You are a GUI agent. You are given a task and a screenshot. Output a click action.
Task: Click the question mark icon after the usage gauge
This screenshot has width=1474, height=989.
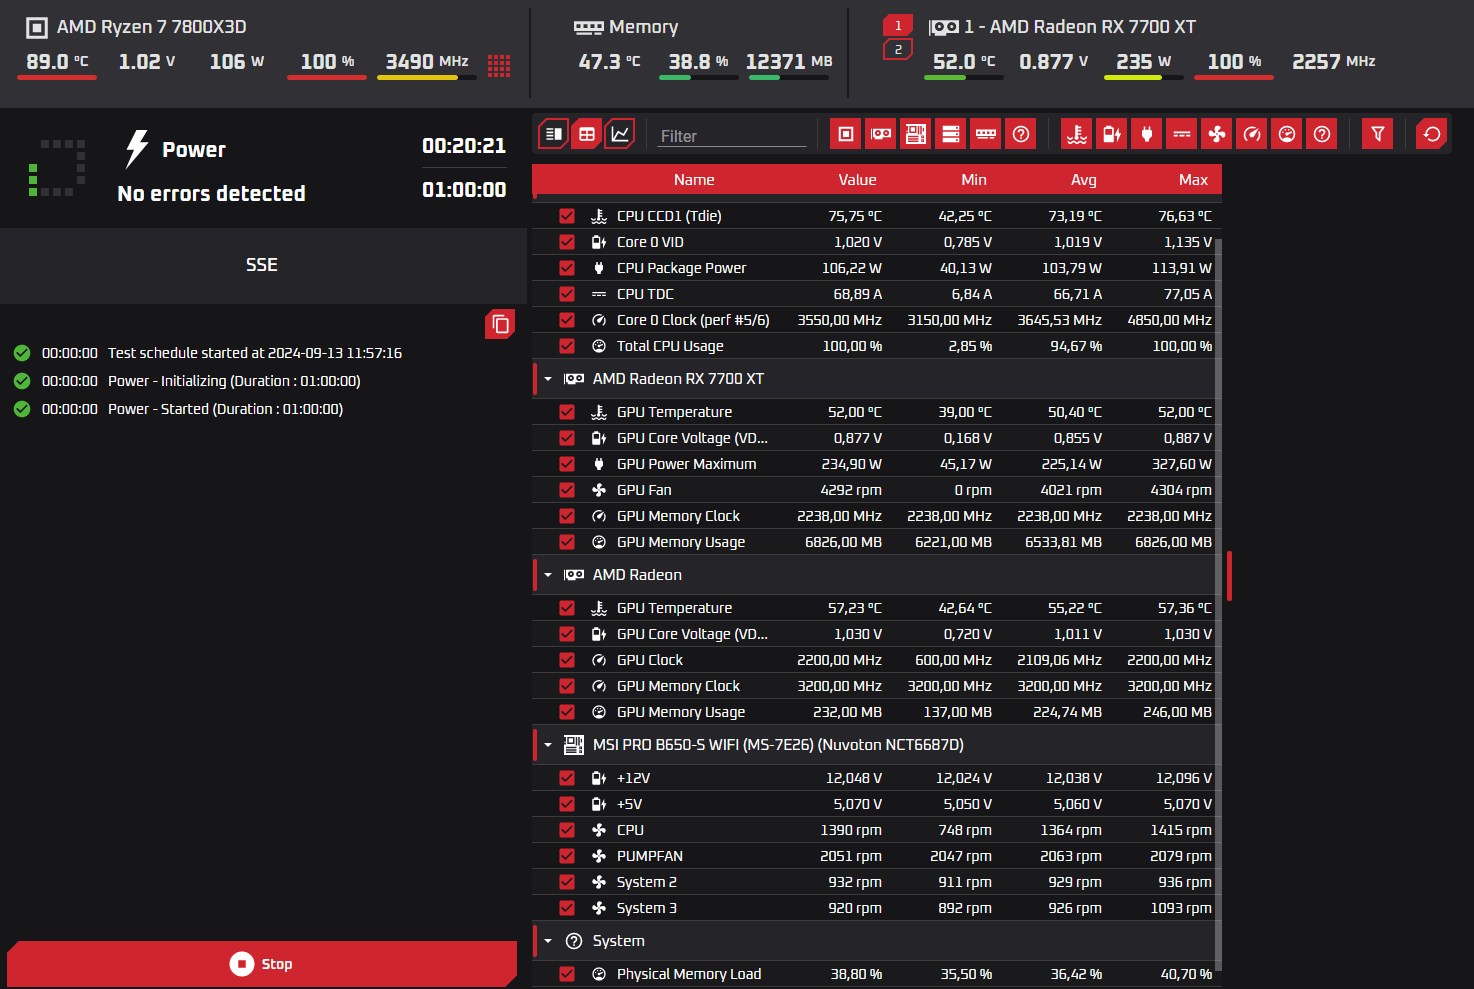point(1322,133)
